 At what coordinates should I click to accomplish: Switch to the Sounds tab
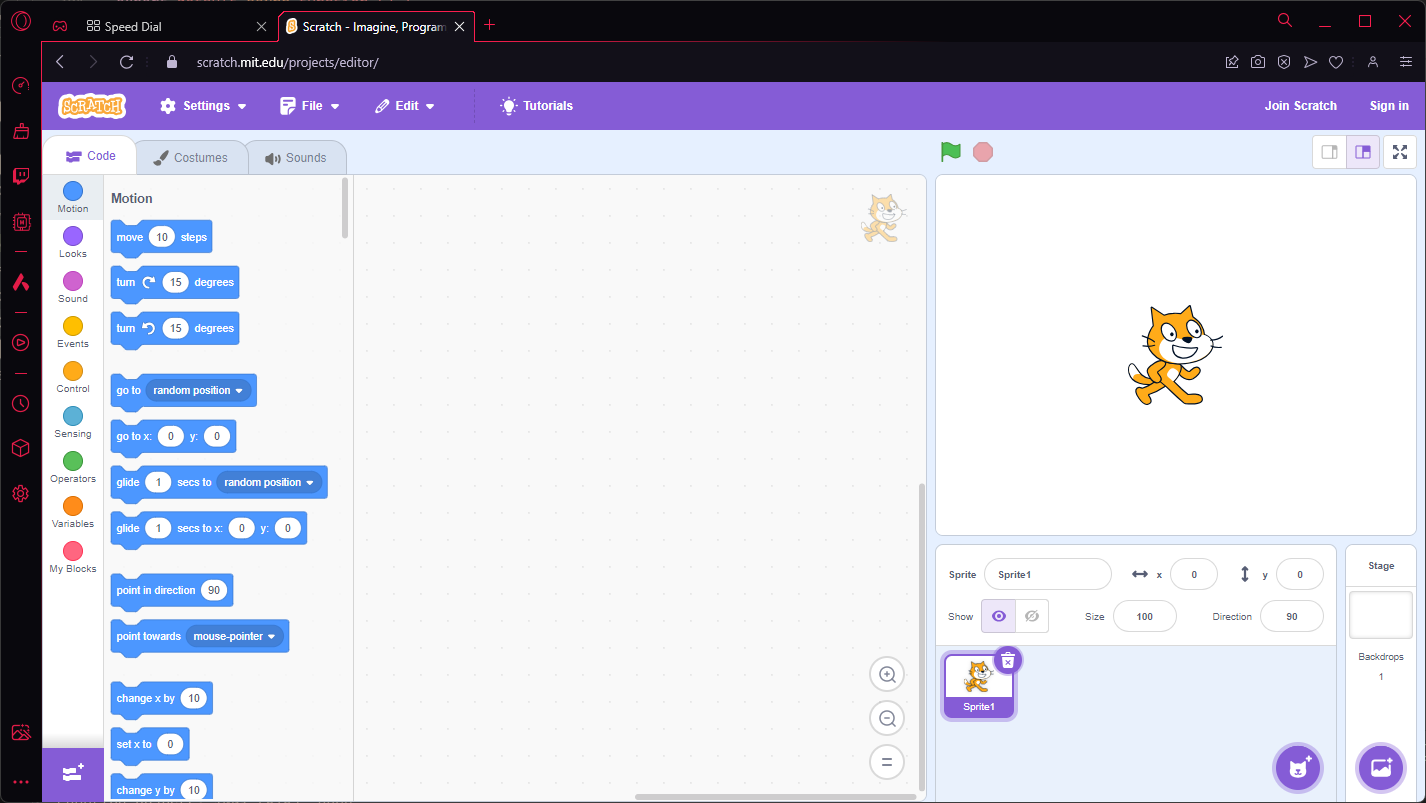click(296, 157)
